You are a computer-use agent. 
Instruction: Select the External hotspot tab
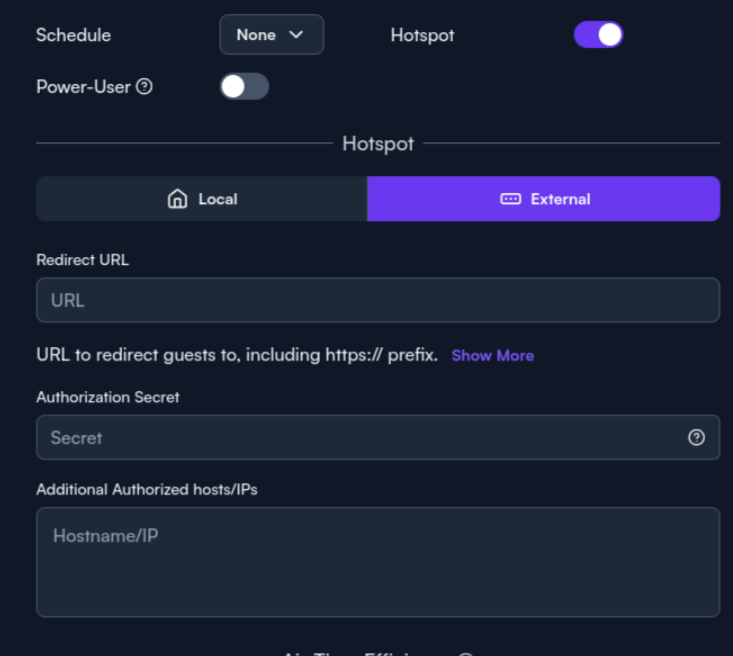(544, 199)
